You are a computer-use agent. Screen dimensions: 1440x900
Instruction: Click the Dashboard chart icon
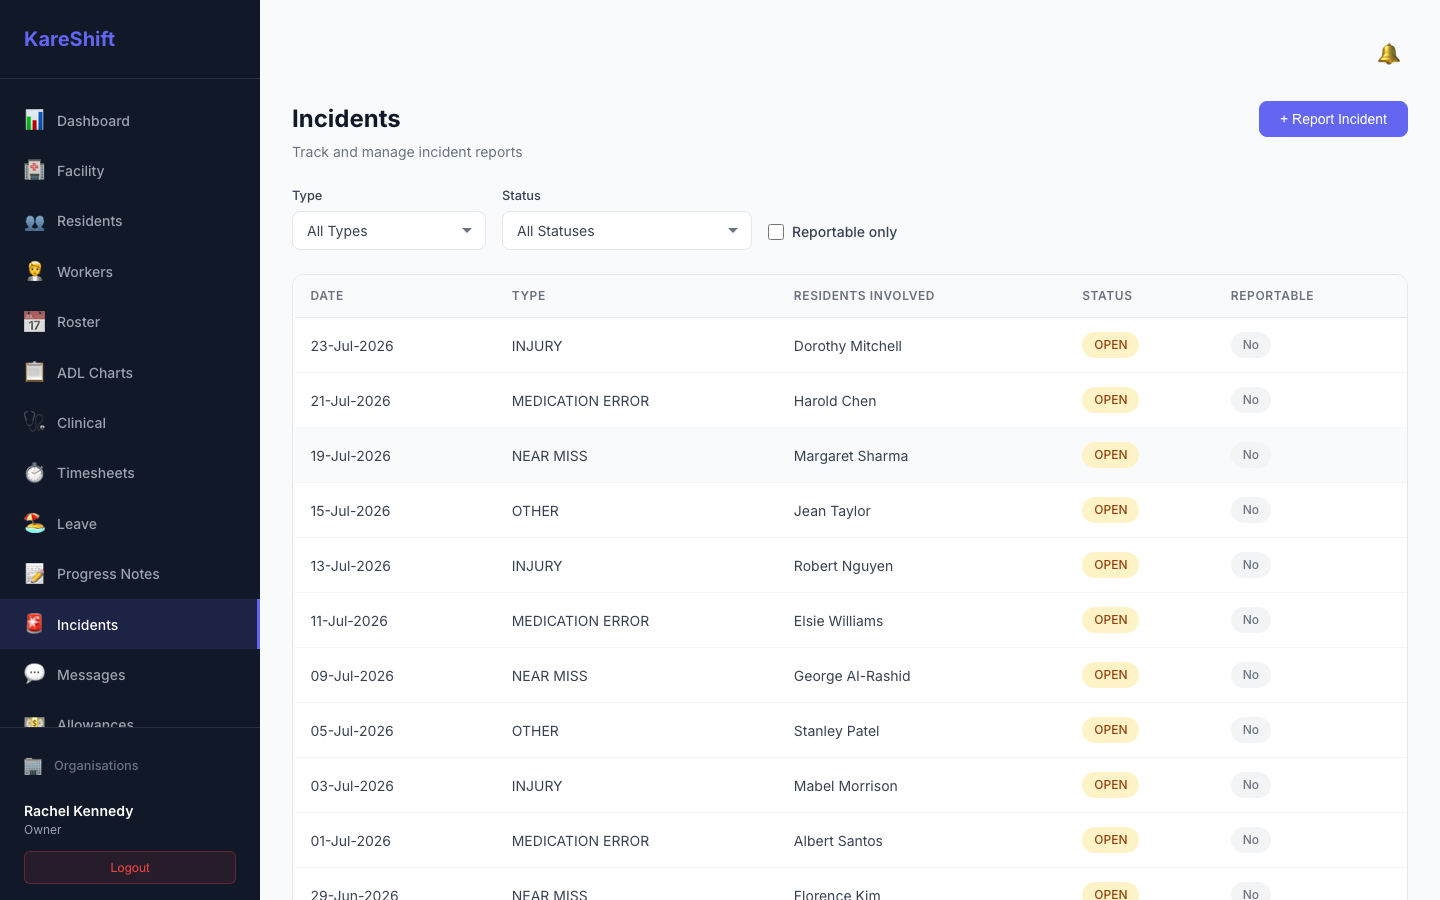[x=34, y=120]
